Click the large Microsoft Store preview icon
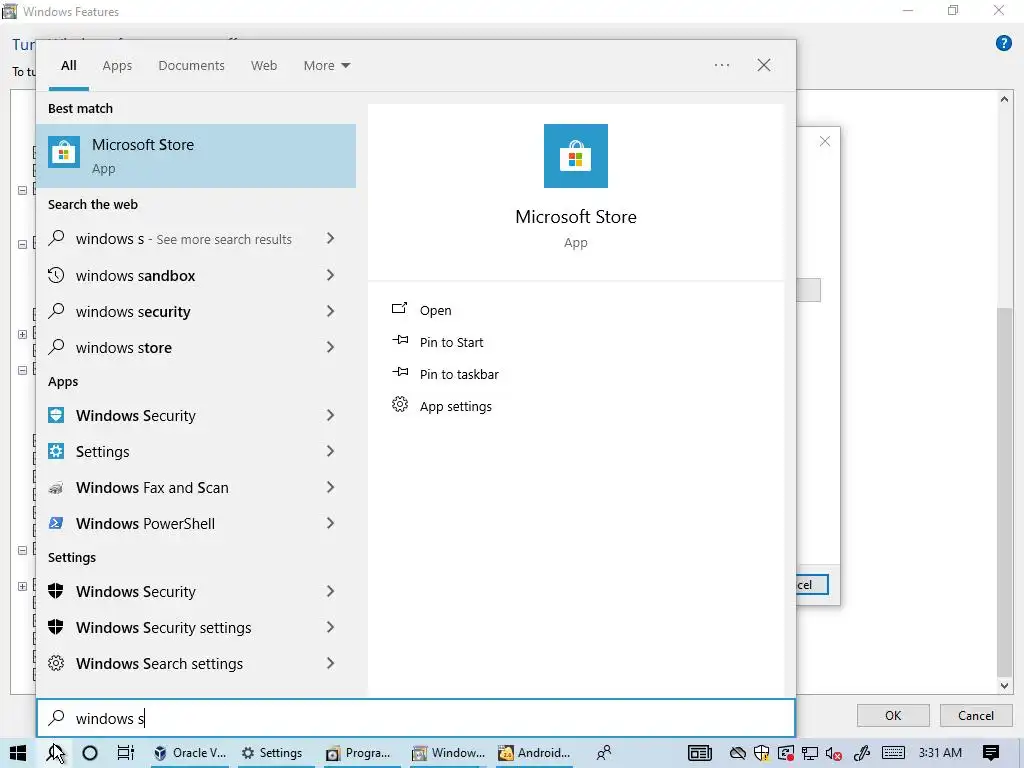The image size is (1024, 768). click(x=575, y=156)
